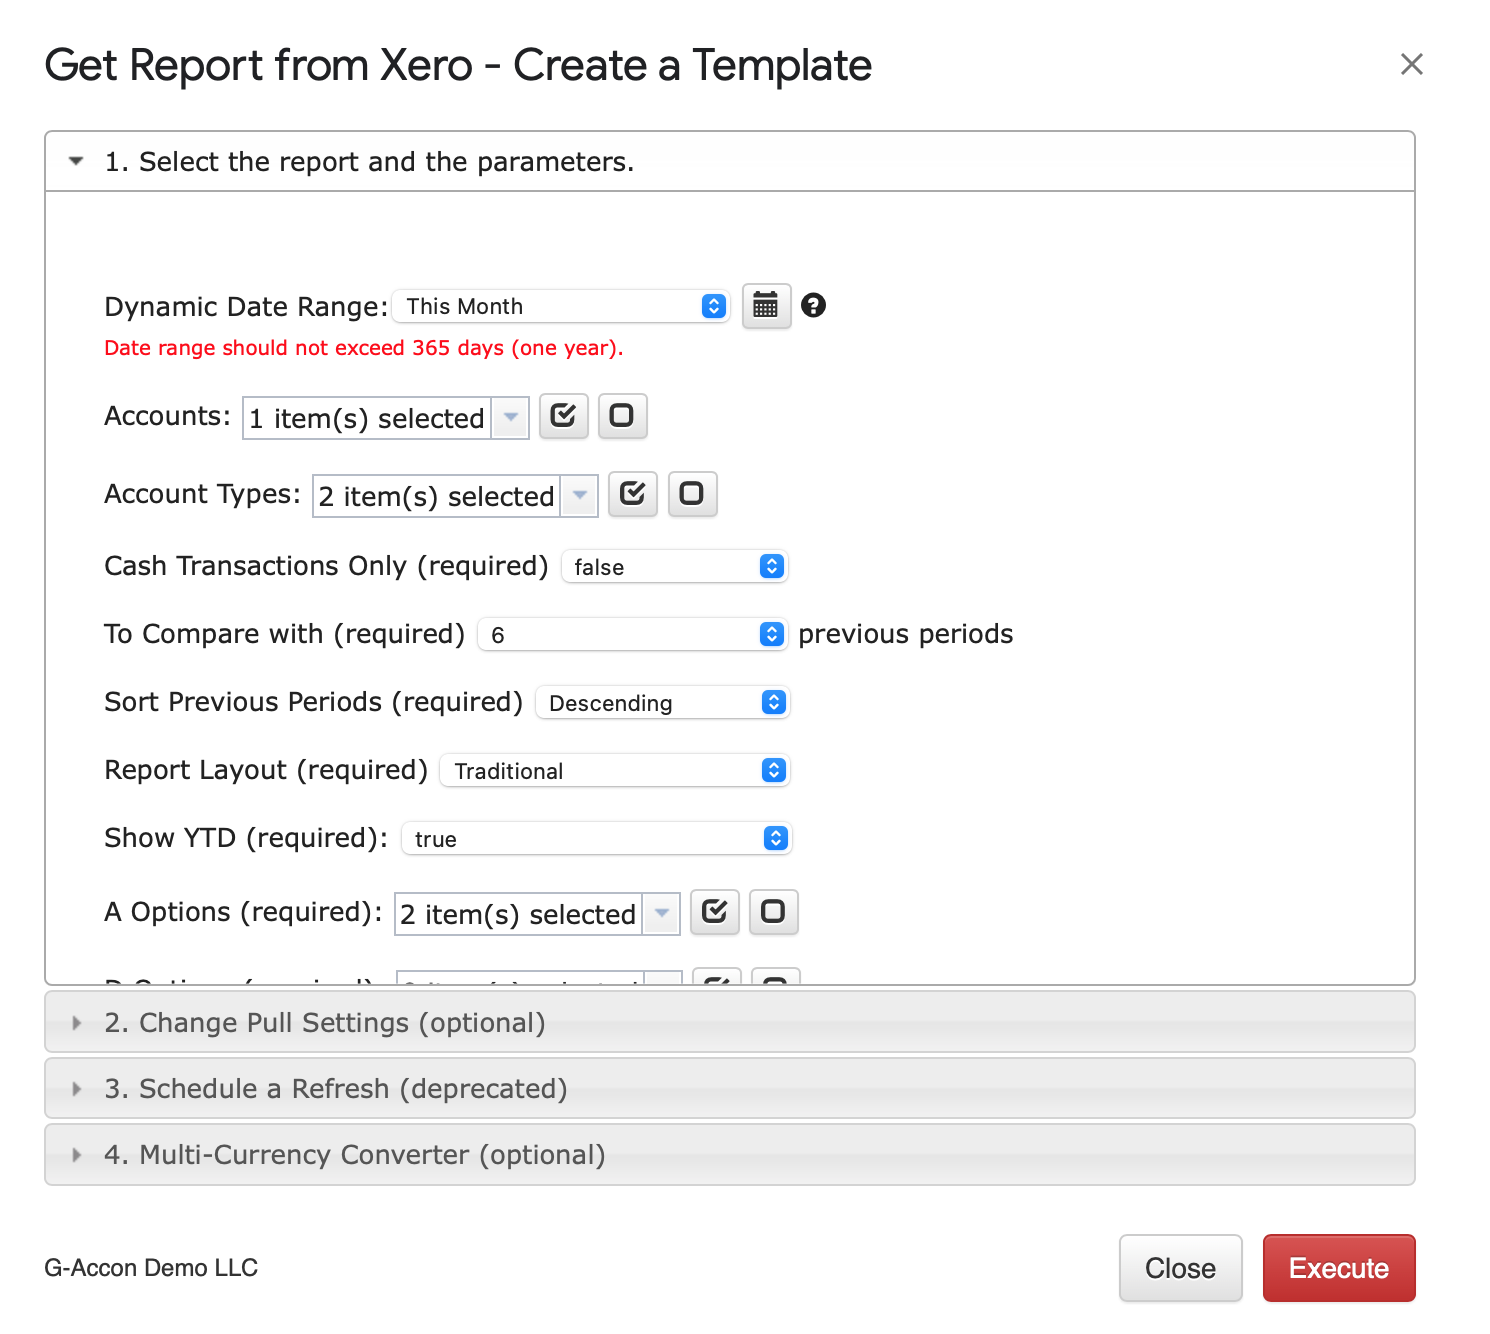This screenshot has width=1490, height=1334.
Task: Deselect all Account Types using empty box icon
Action: pos(692,494)
